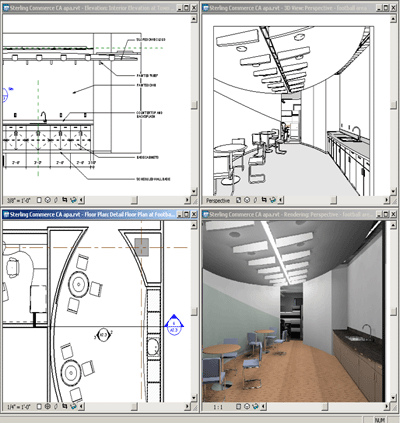Click Revit icon on Elevation window title bar

click(x=6, y=8)
